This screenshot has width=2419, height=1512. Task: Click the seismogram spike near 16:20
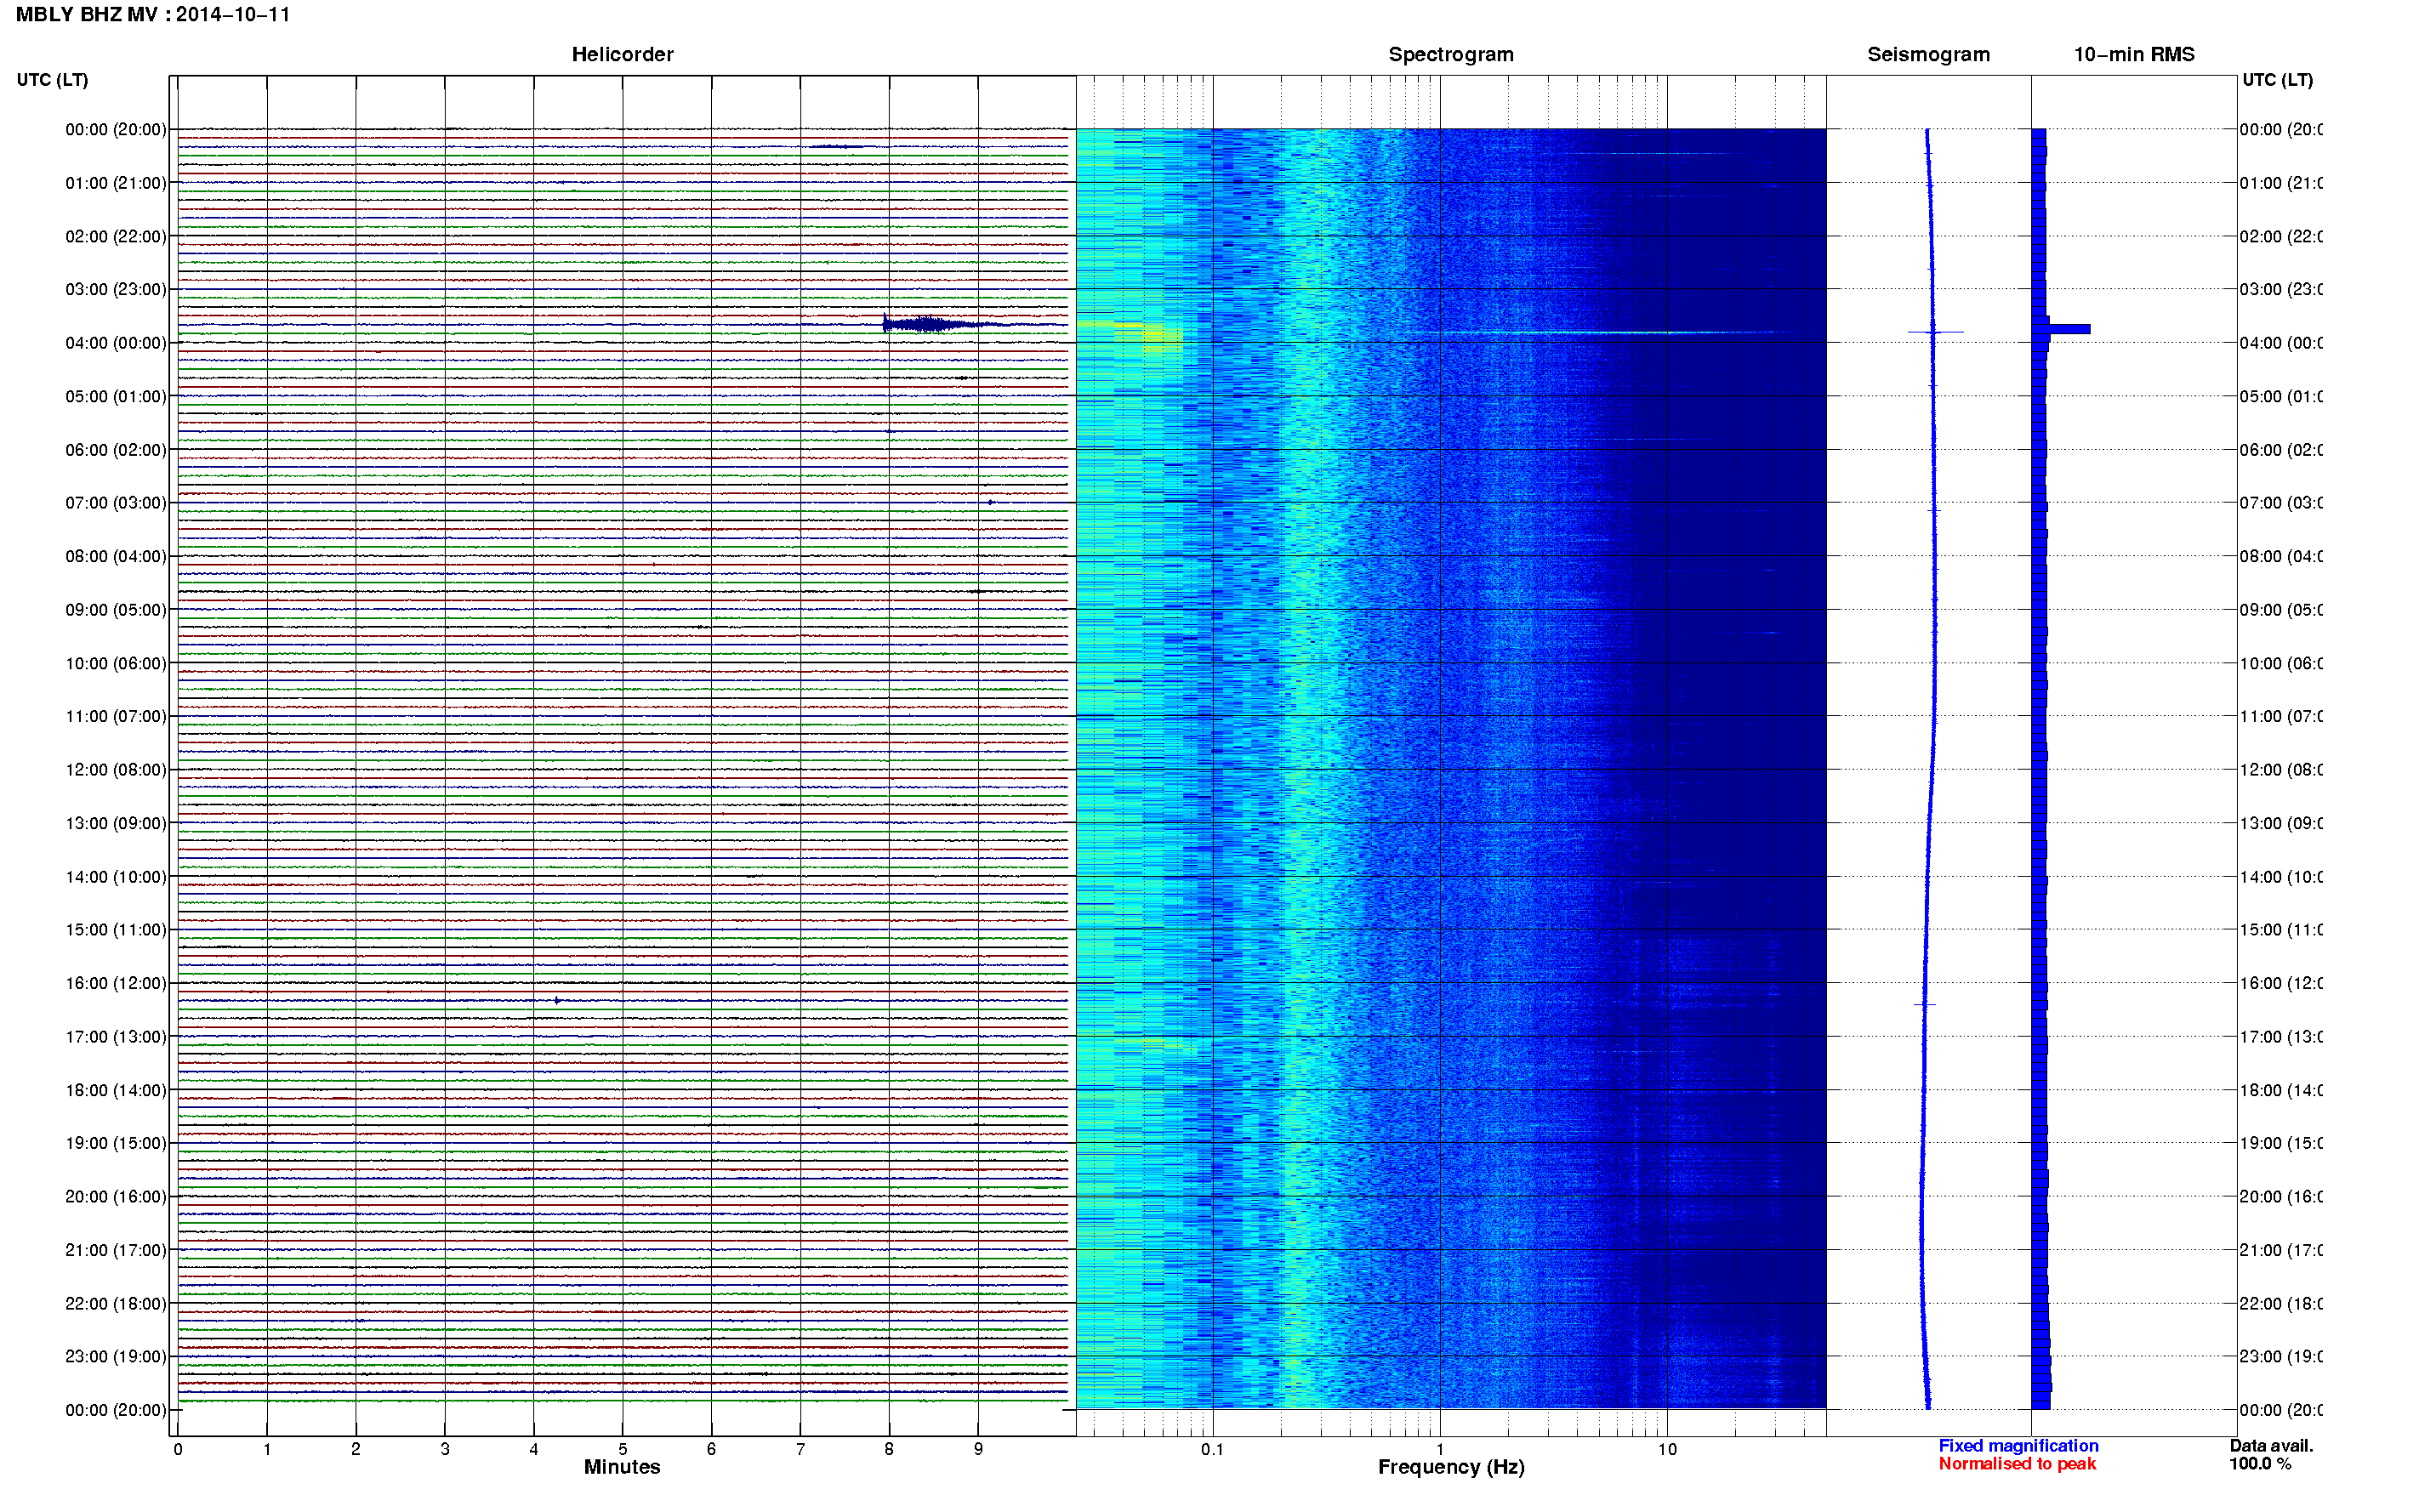point(1925,1004)
